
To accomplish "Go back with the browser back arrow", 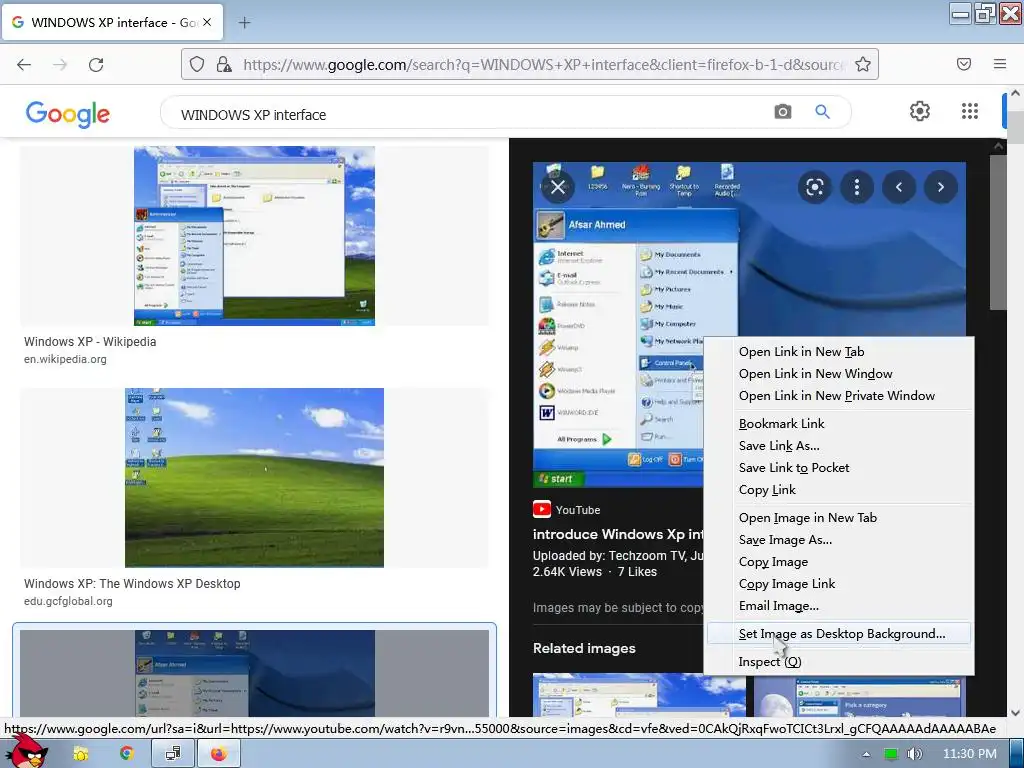I will tap(24, 64).
